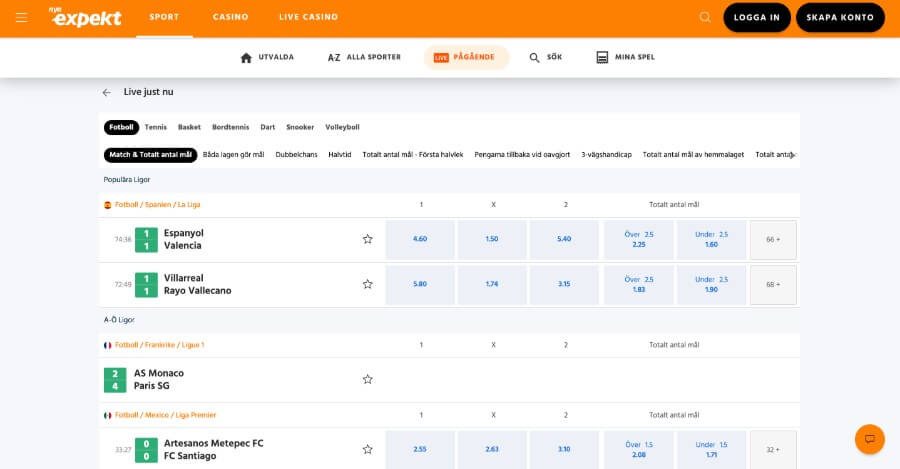The height and width of the screenshot is (469, 900).
Task: Expand 32+ more markets for Artesanos match
Action: (773, 449)
